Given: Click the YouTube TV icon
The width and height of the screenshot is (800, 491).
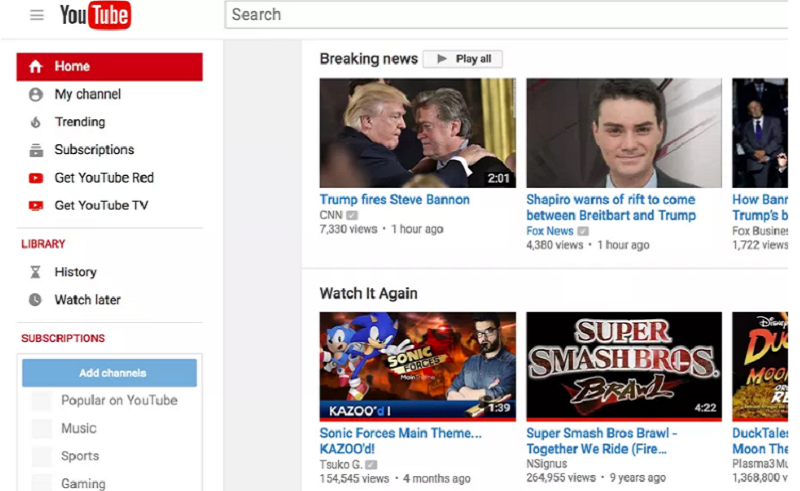Looking at the screenshot, I should coord(36,206).
